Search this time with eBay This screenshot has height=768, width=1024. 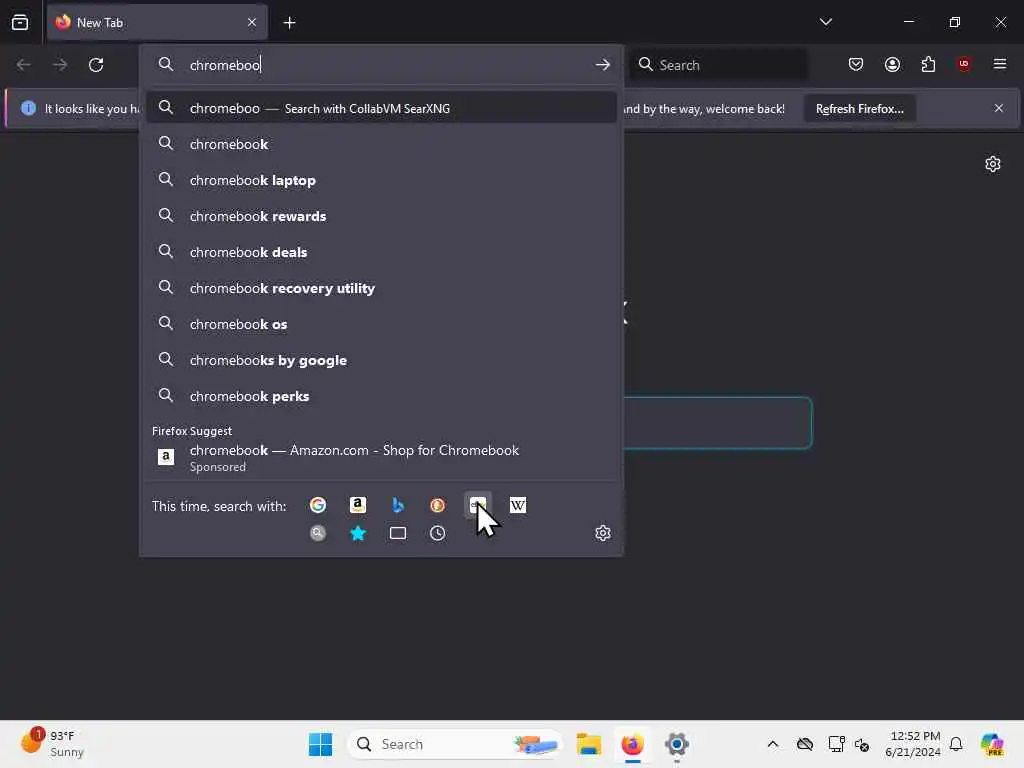click(x=477, y=505)
